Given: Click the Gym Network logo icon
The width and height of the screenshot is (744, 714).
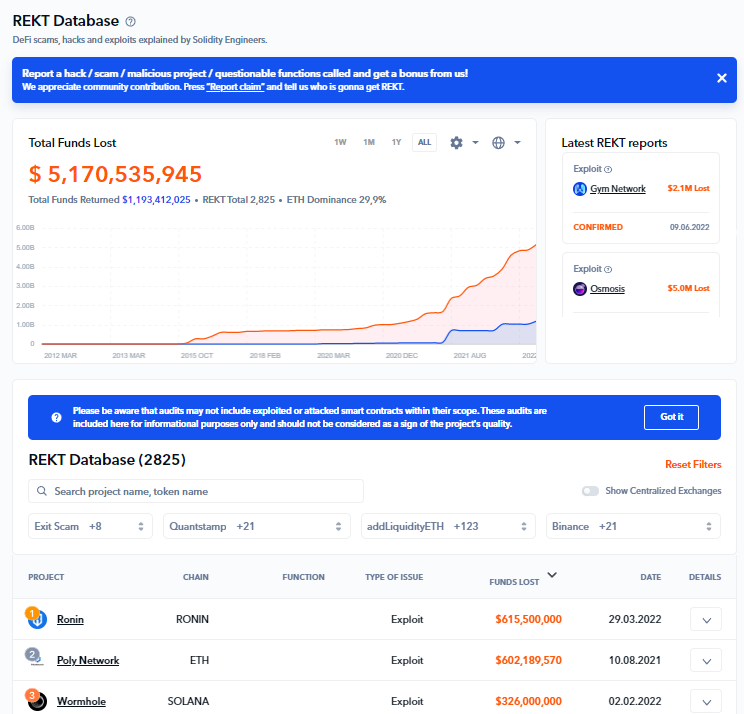Looking at the screenshot, I should 580,189.
